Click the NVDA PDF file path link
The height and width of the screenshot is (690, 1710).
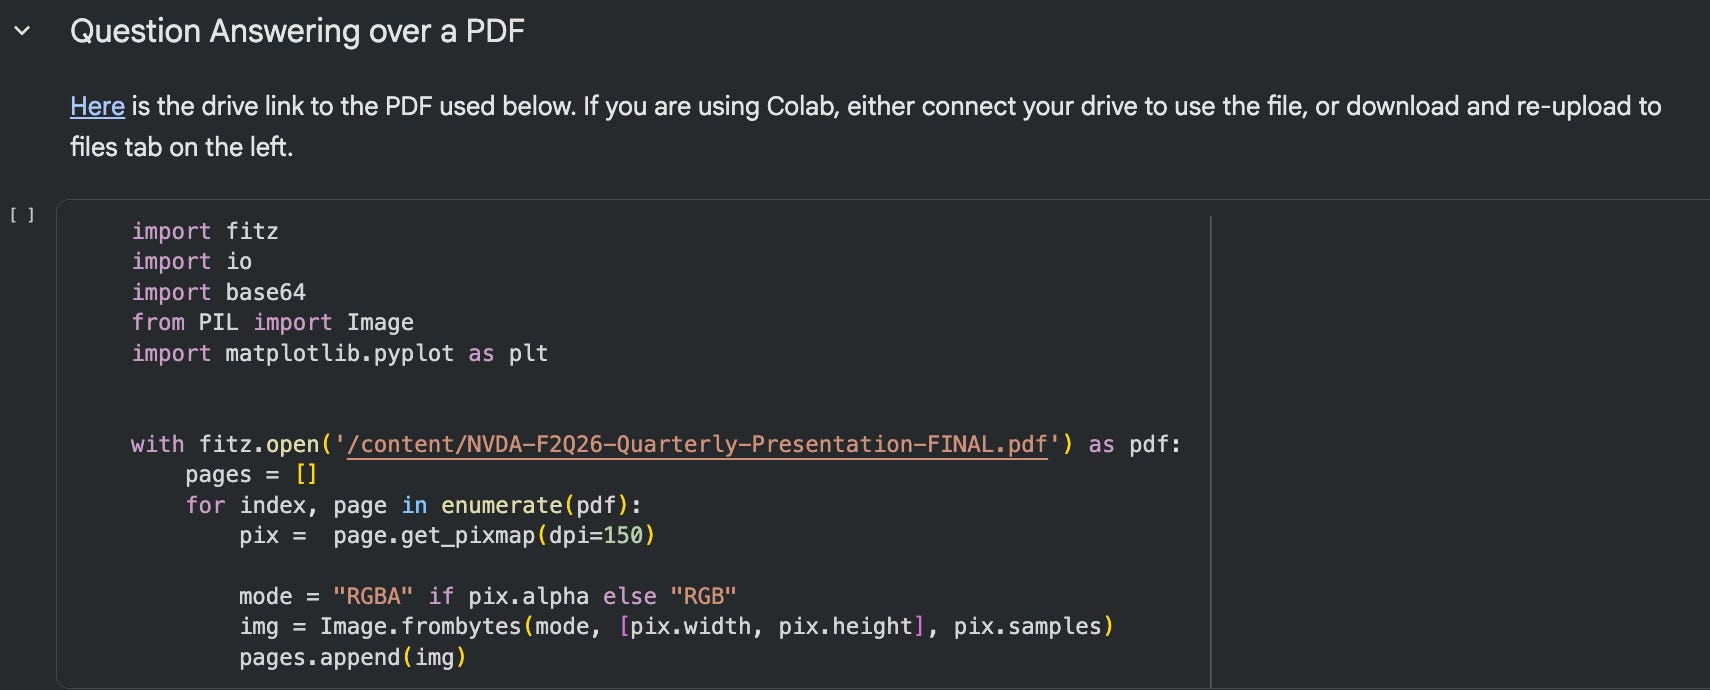[696, 444]
